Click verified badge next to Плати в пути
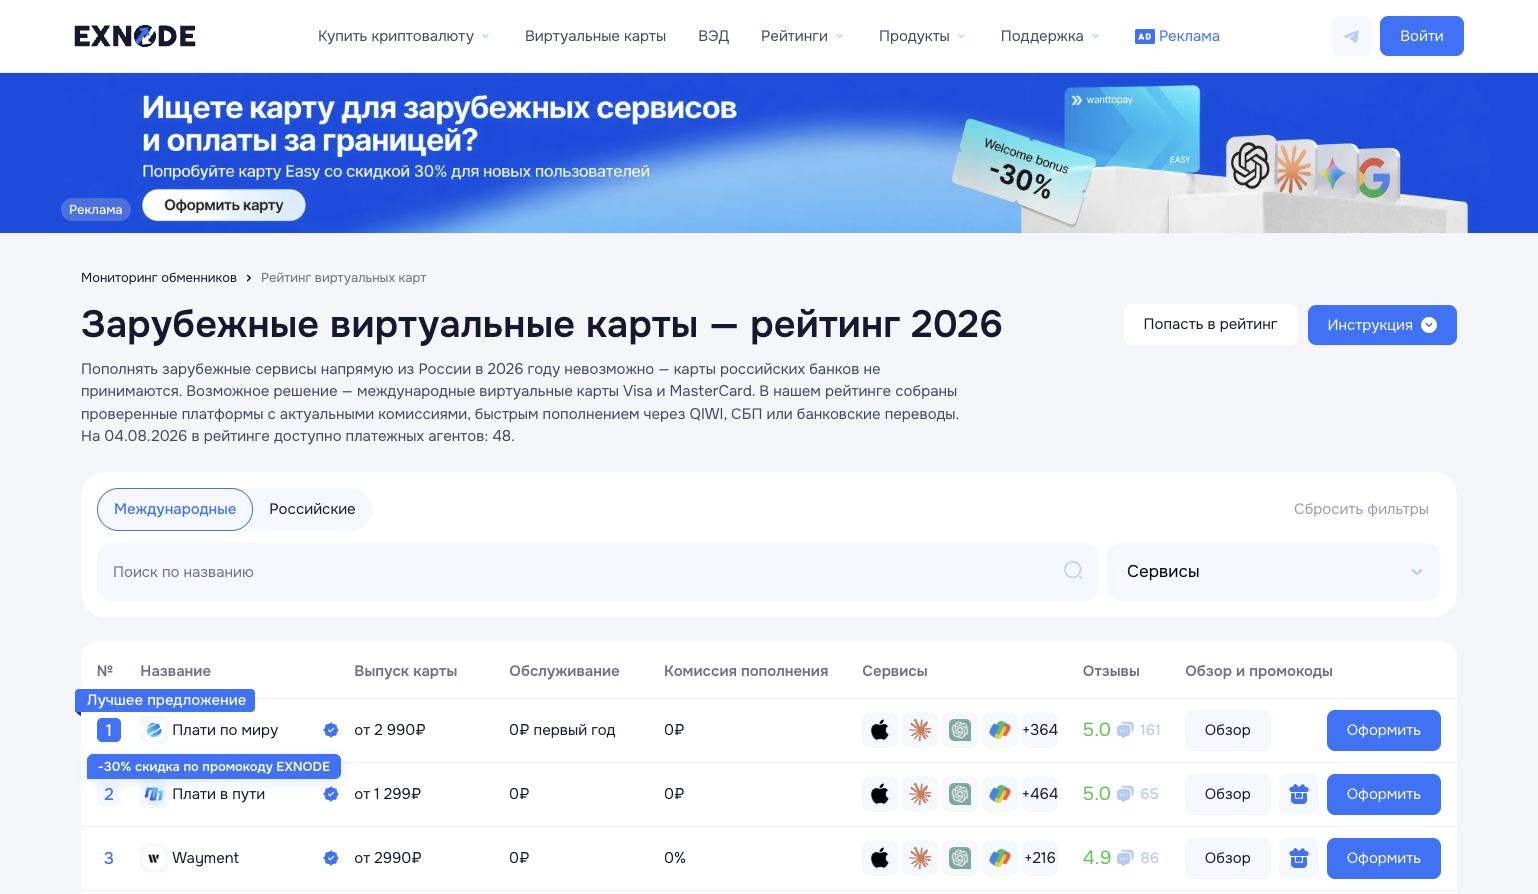The image size is (1538, 894). [331, 794]
